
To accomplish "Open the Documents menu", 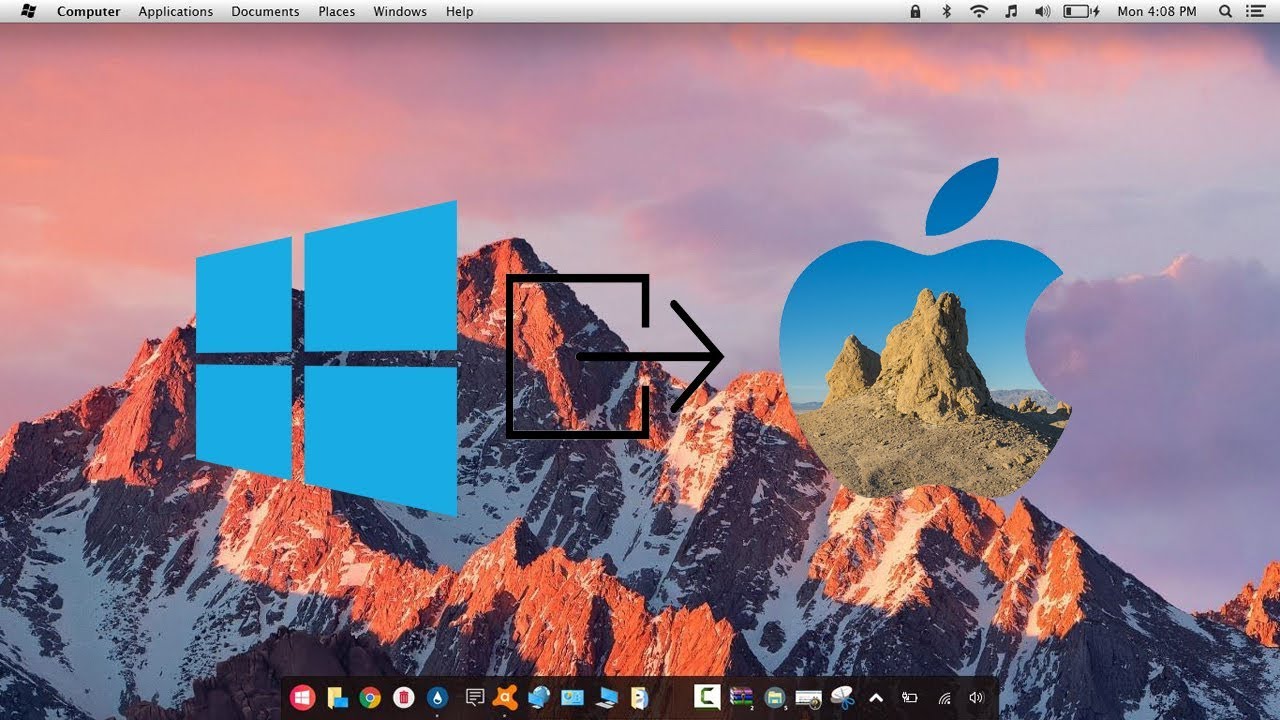I will 265,12.
